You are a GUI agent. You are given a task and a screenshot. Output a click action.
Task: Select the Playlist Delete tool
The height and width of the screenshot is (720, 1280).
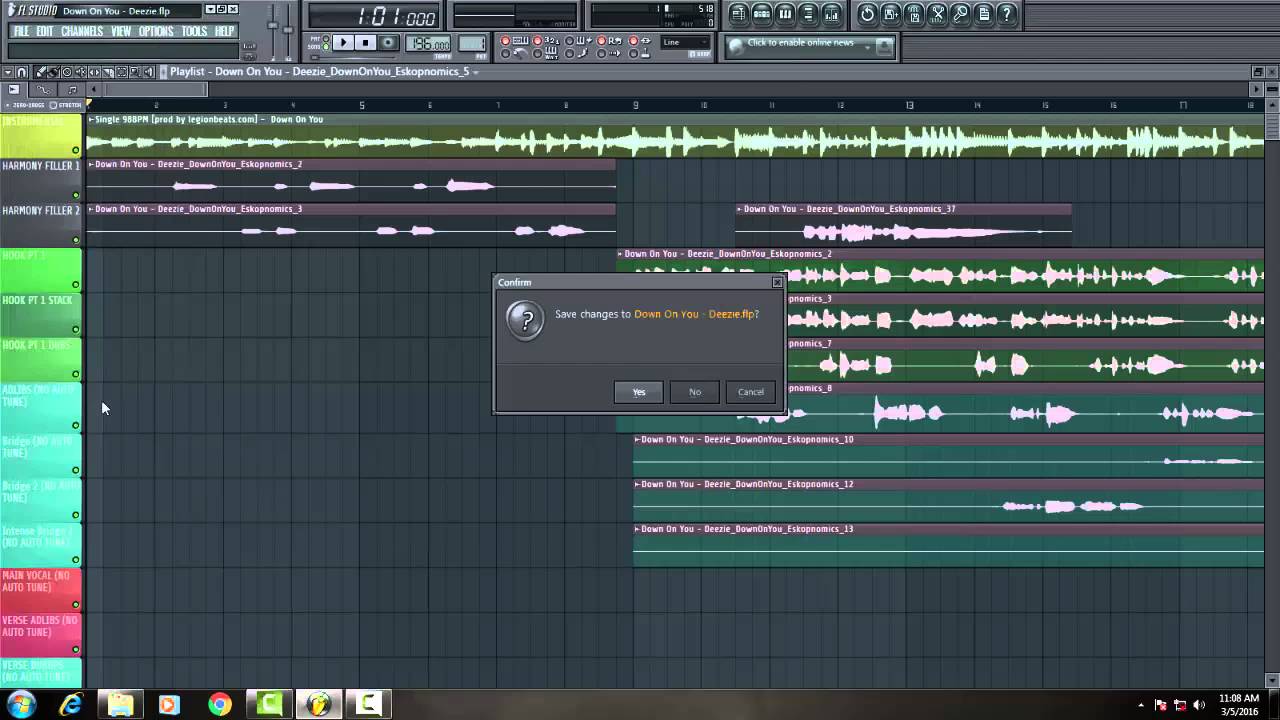67,72
